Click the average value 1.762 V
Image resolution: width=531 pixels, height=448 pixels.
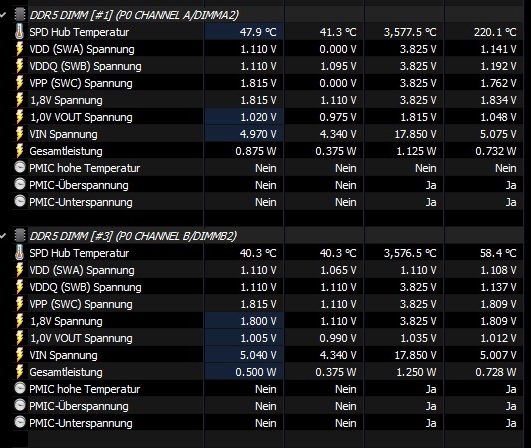coord(498,83)
